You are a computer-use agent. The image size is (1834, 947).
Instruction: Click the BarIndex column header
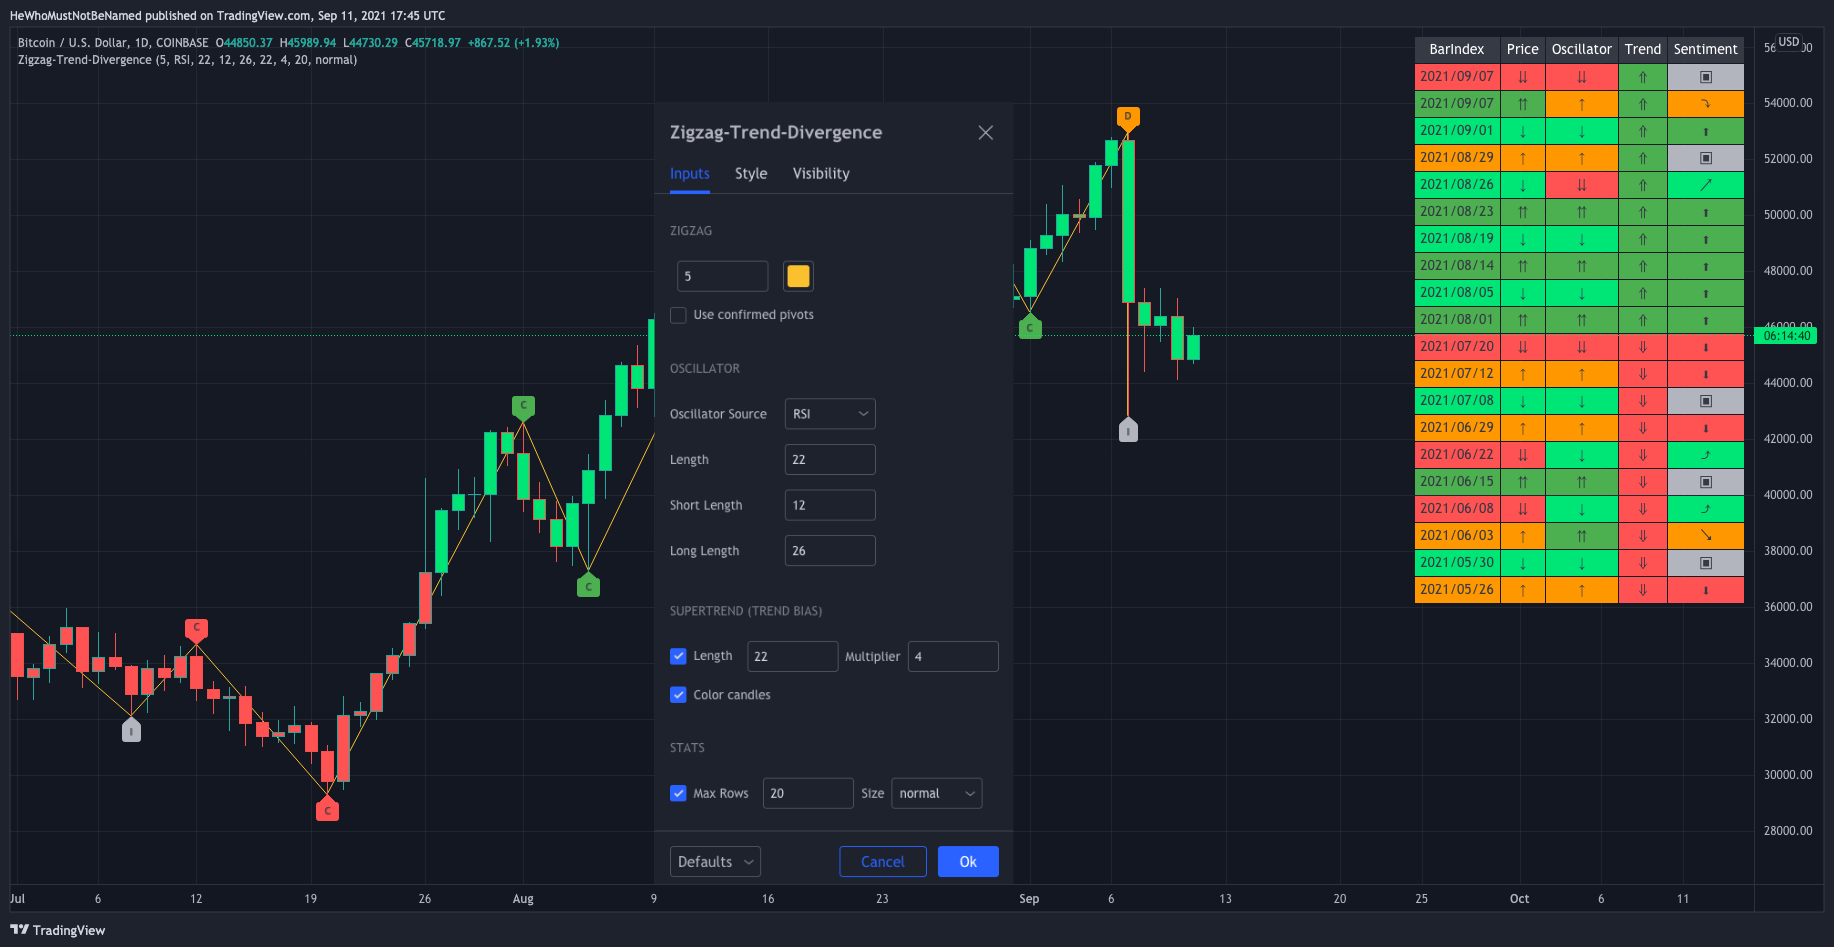click(1457, 49)
